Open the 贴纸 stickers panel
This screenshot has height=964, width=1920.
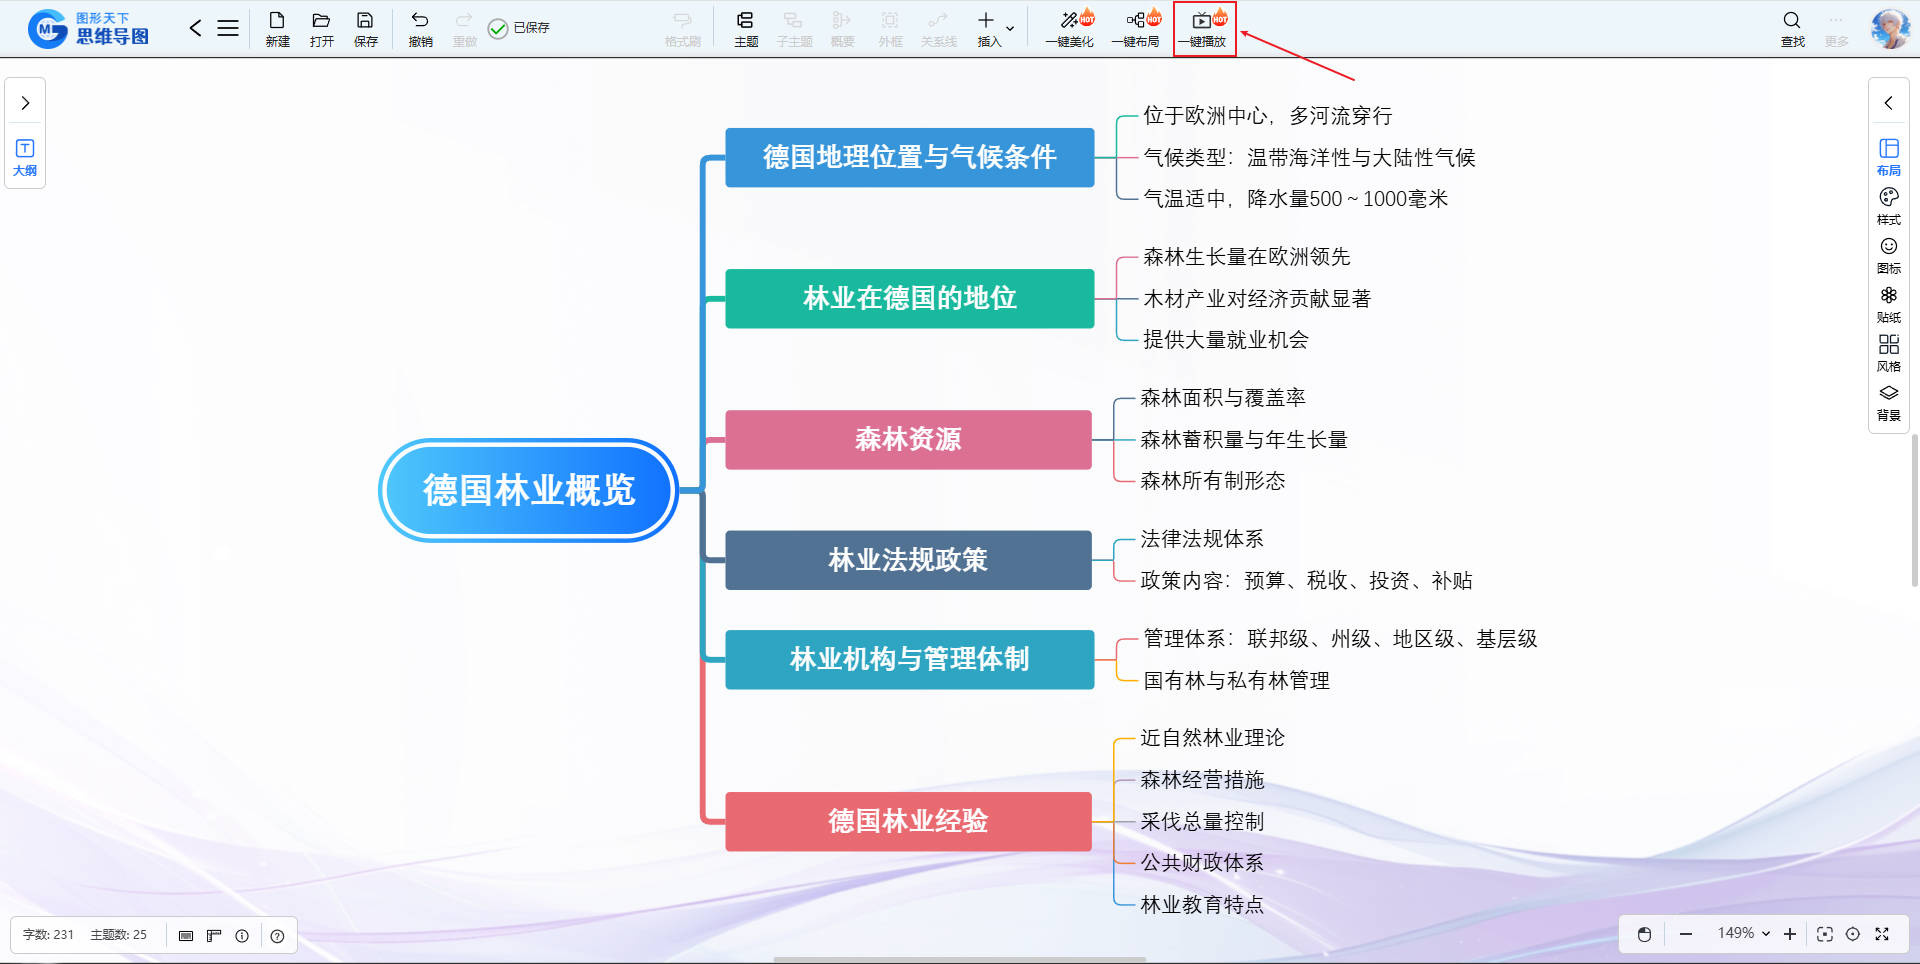(1888, 302)
